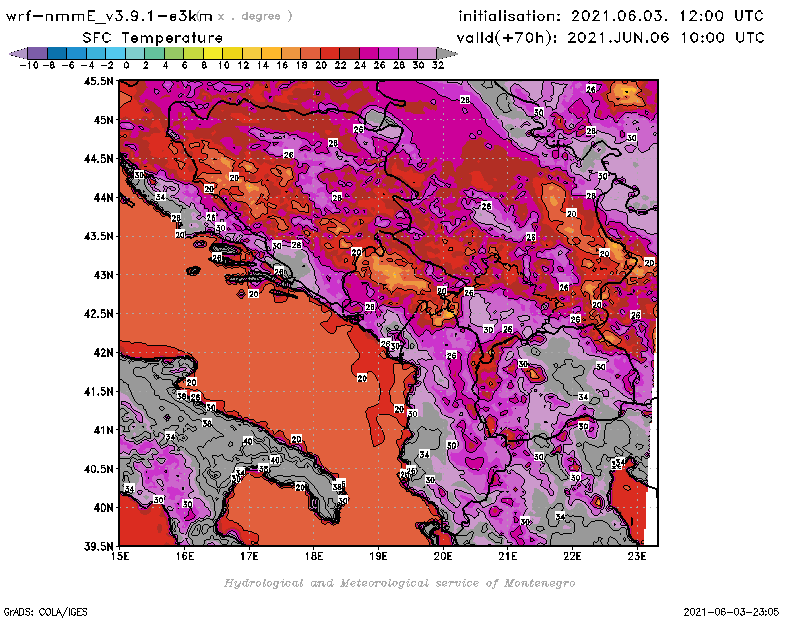800x618 pixels.
Task: Click the model title 'wrf-nmmE_v3.9.1-e3km'
Action: (x=109, y=16)
